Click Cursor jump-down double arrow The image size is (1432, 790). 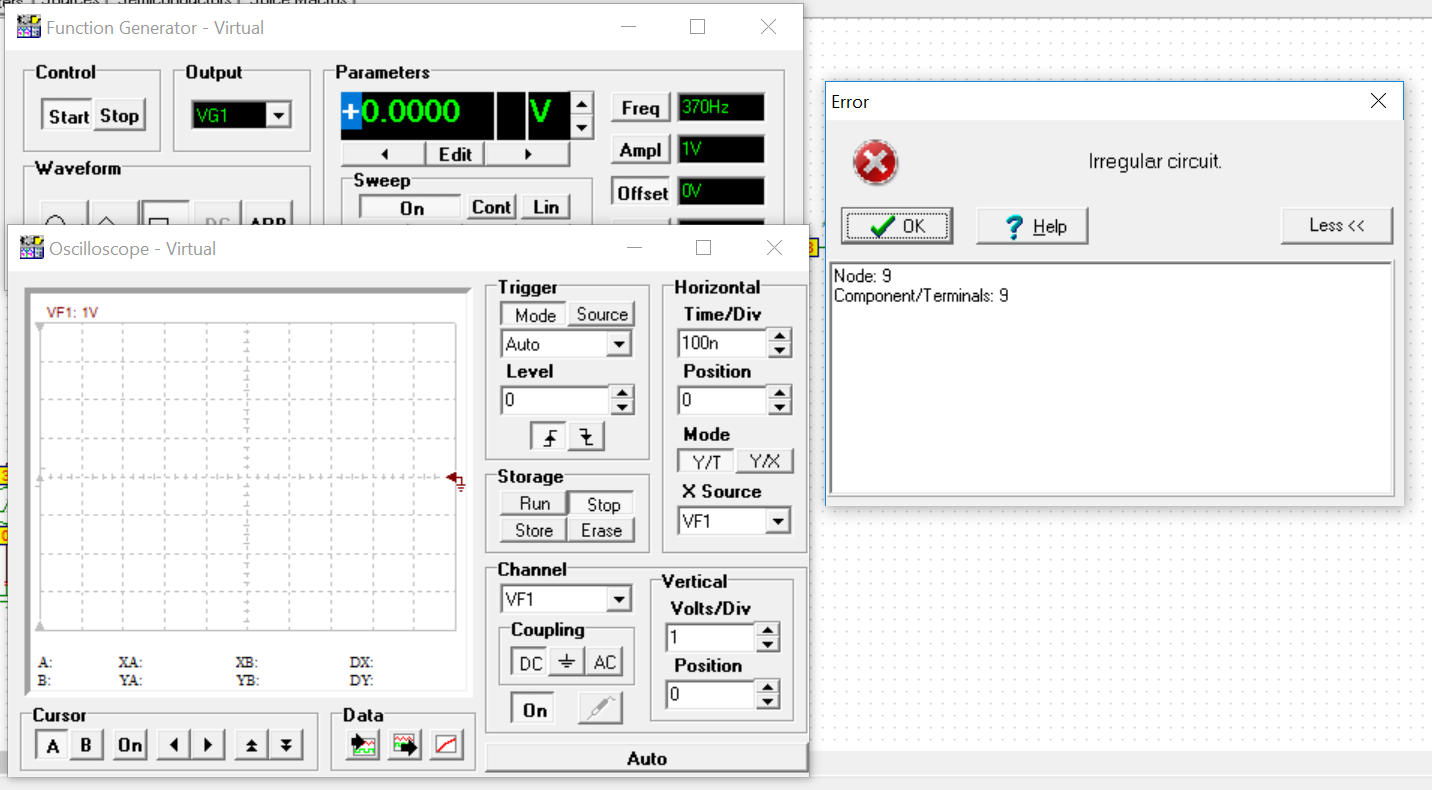click(286, 745)
